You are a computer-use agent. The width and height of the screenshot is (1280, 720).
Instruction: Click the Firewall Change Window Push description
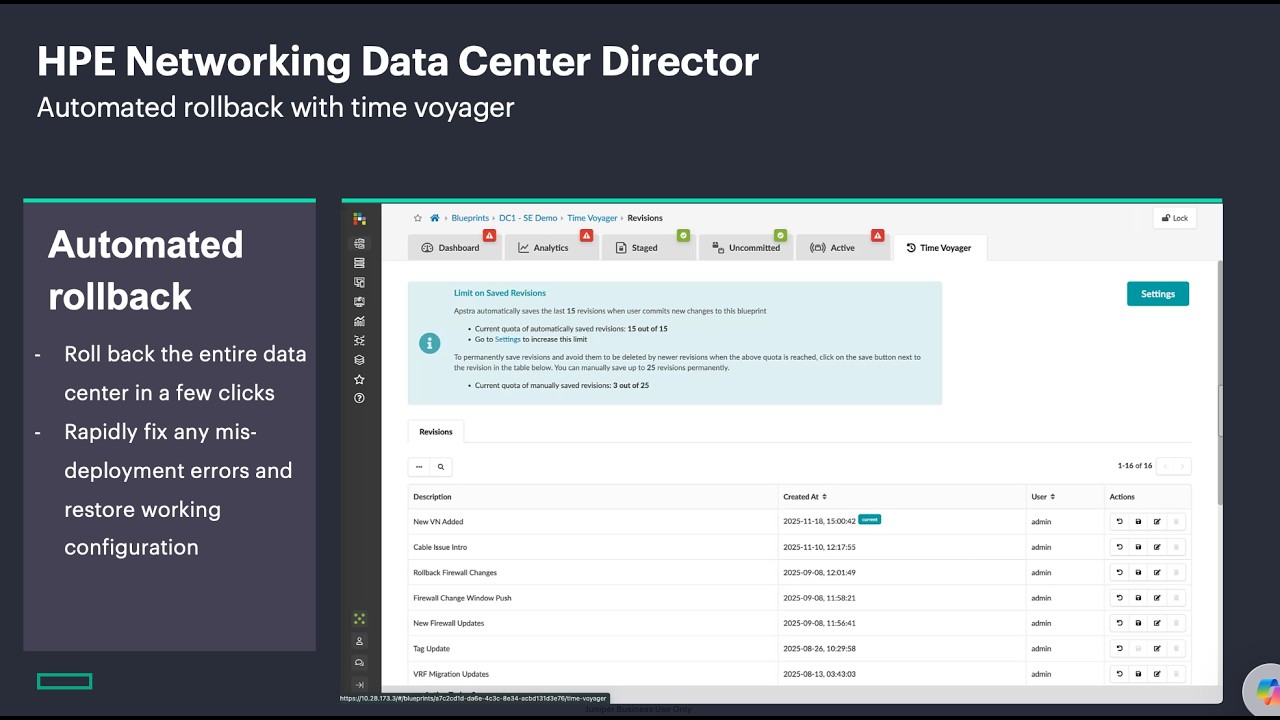point(462,598)
